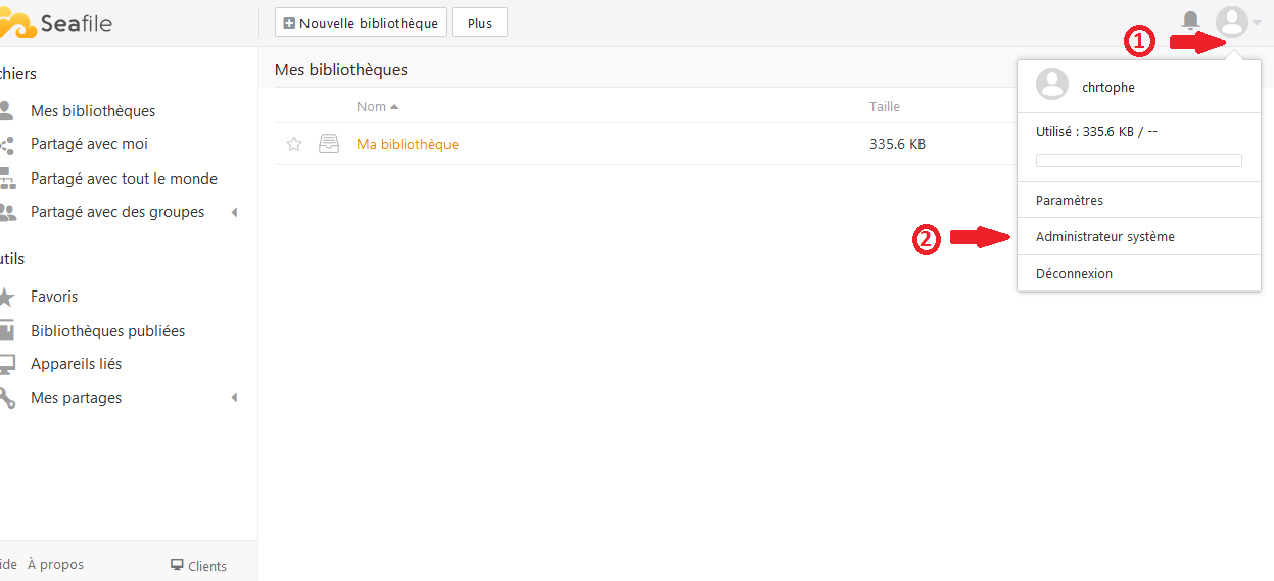Choose Déconnexion to log out
Image resolution: width=1274 pixels, height=581 pixels.
tap(1074, 274)
